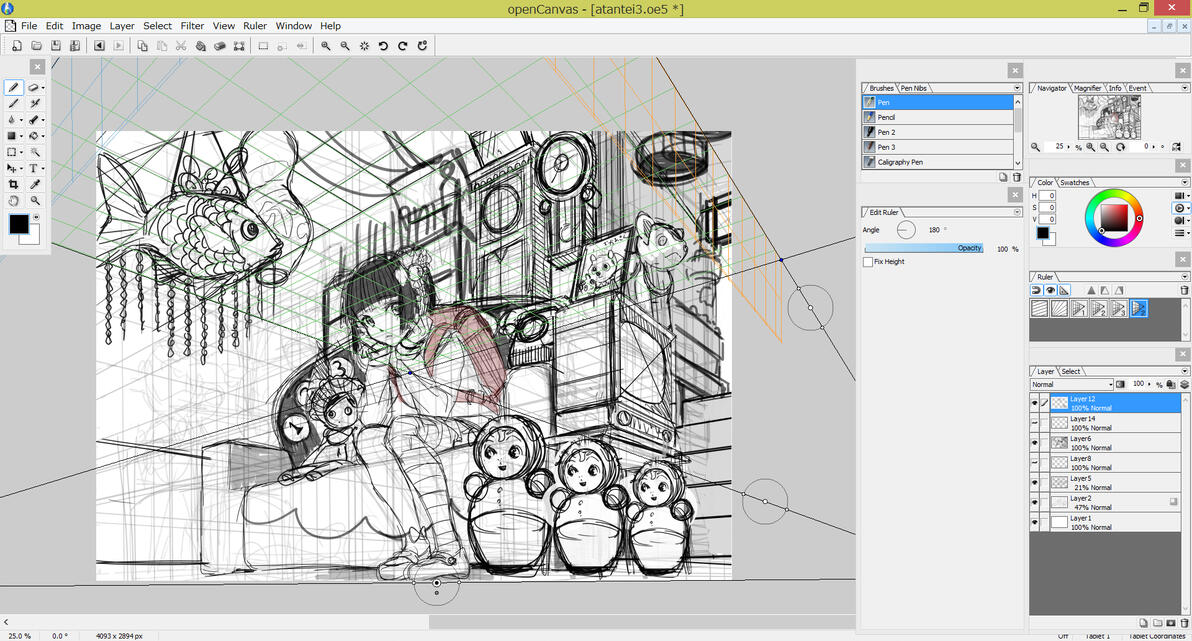Click the Save file toolbar icon
Viewport: 1192px width, 641px height.
click(x=56, y=46)
